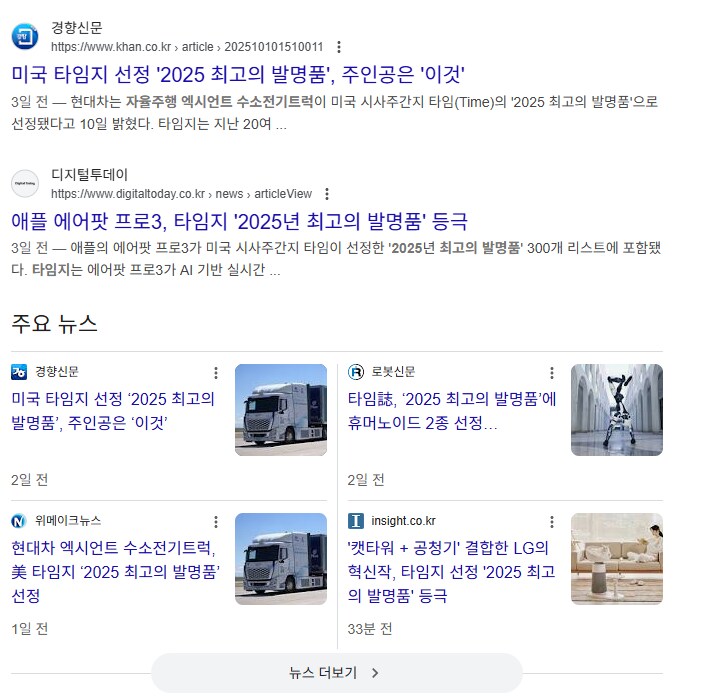This screenshot has width=725, height=698.
Task: Open 애플 에어팟 프로3 타임지 headline
Action: click(x=240, y=221)
